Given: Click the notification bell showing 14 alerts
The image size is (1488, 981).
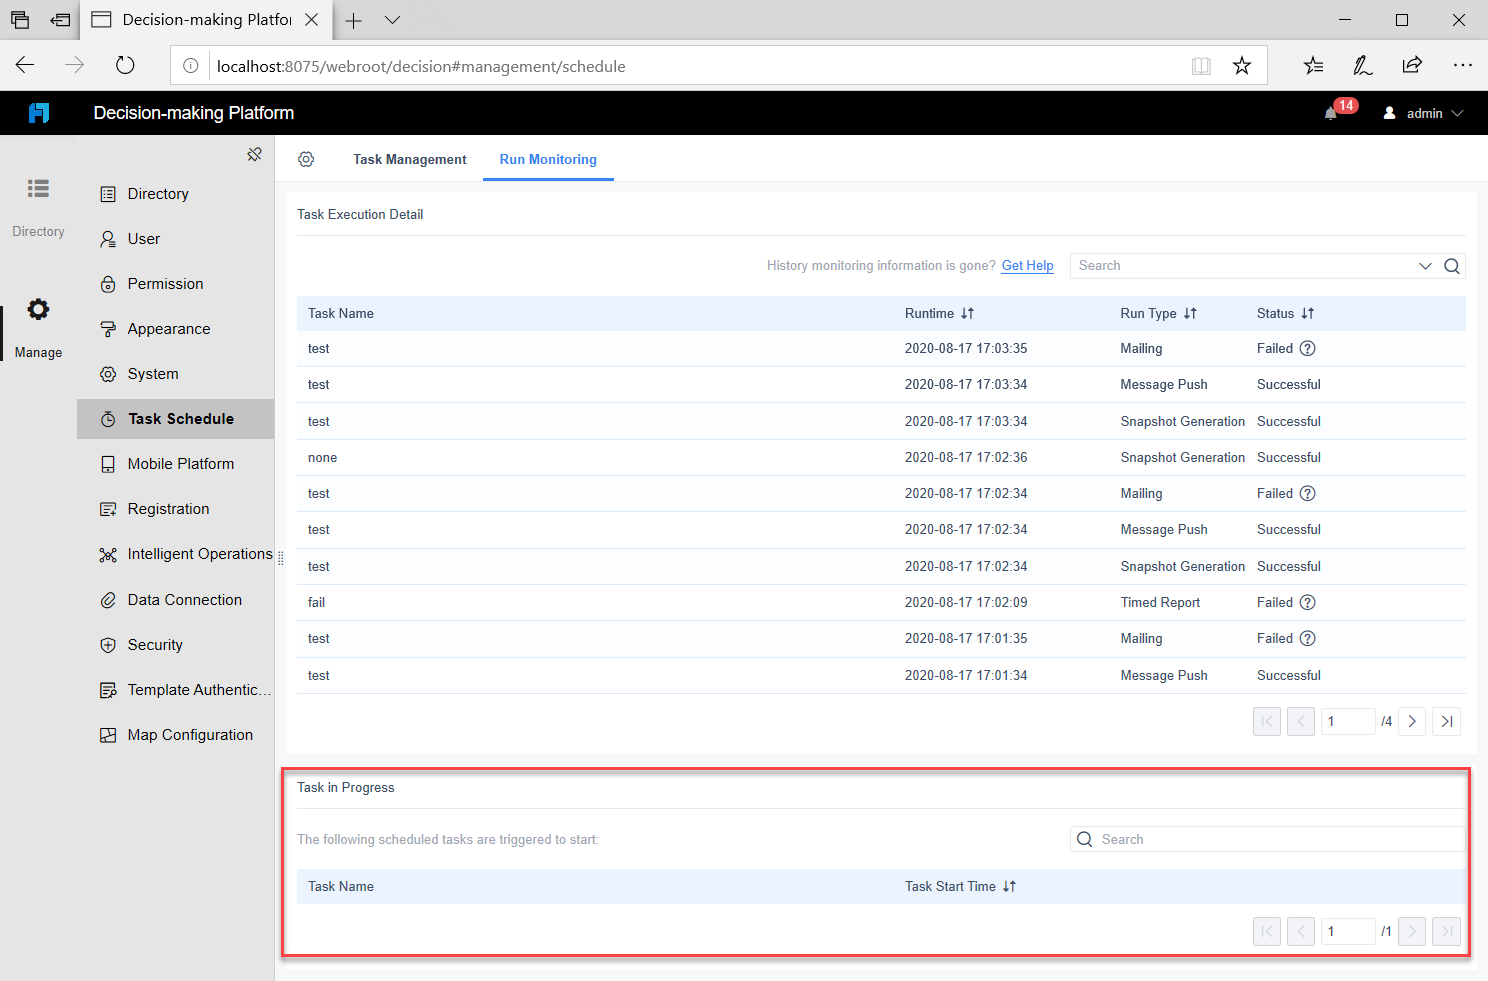Looking at the screenshot, I should point(1333,112).
